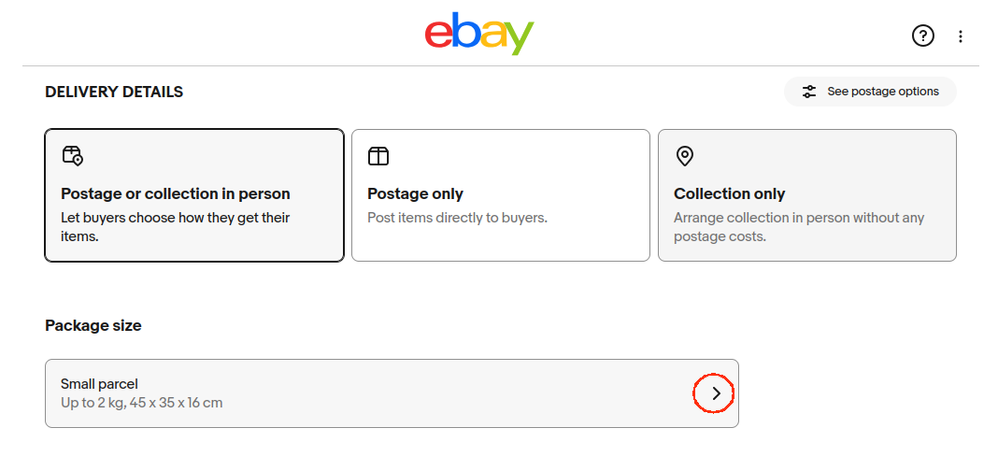This screenshot has width=998, height=471.
Task: Click the parcel-with-pin icon on first delivery card
Action: pos(73,156)
